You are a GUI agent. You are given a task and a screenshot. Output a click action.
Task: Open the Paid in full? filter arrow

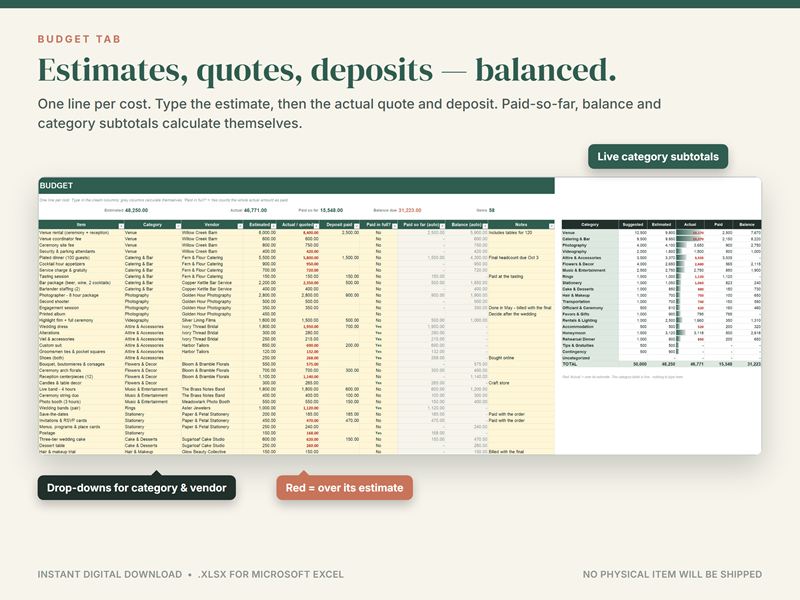tap(394, 226)
